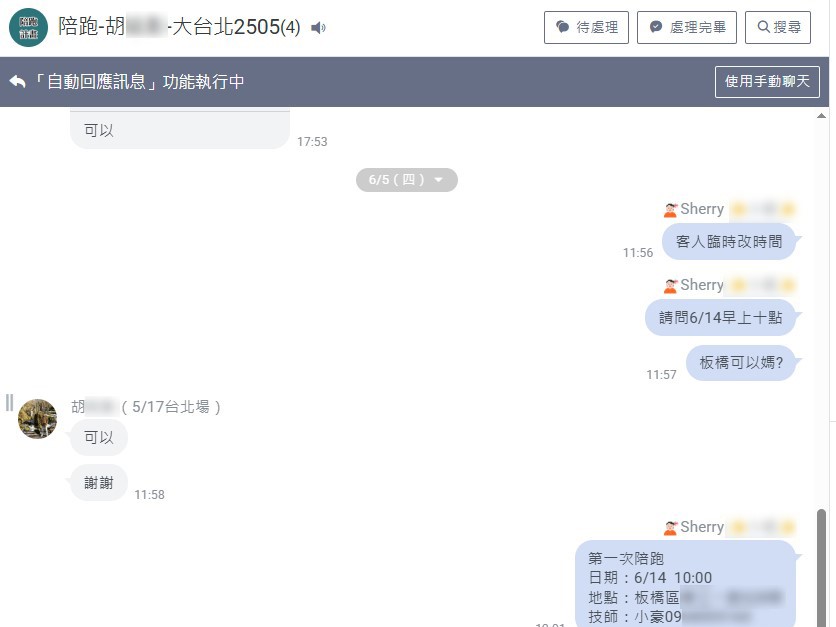Select the 謝謝 message bubble

click(99, 483)
